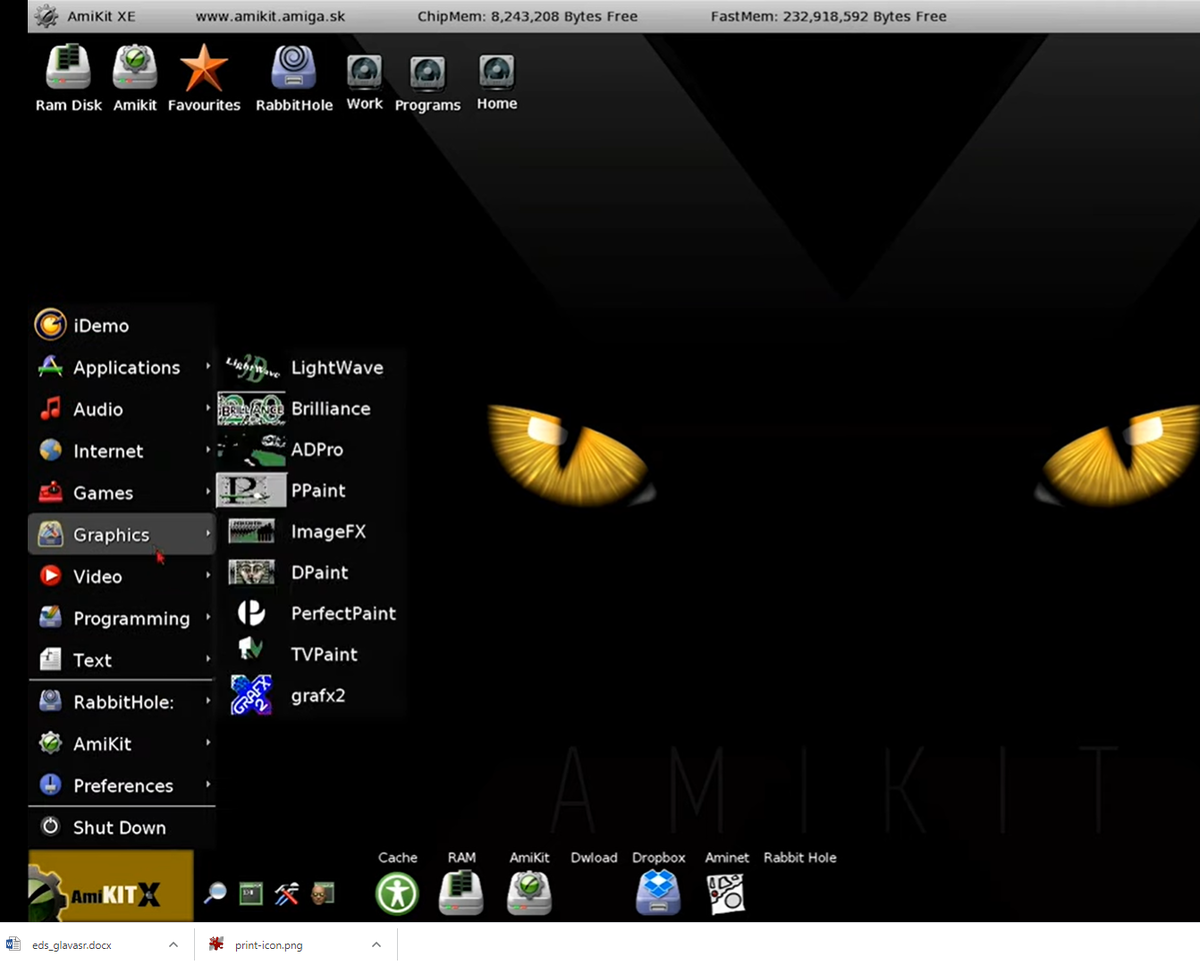Open the RabbitHole desktop drive icon
The height and width of the screenshot is (965, 1200).
(x=294, y=78)
